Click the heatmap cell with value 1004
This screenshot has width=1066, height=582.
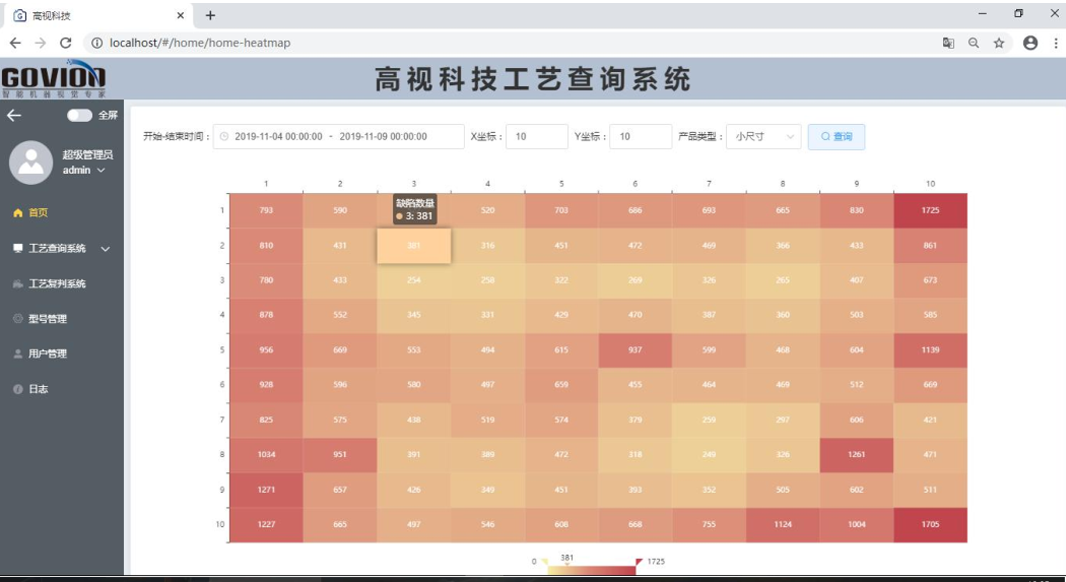pos(857,524)
